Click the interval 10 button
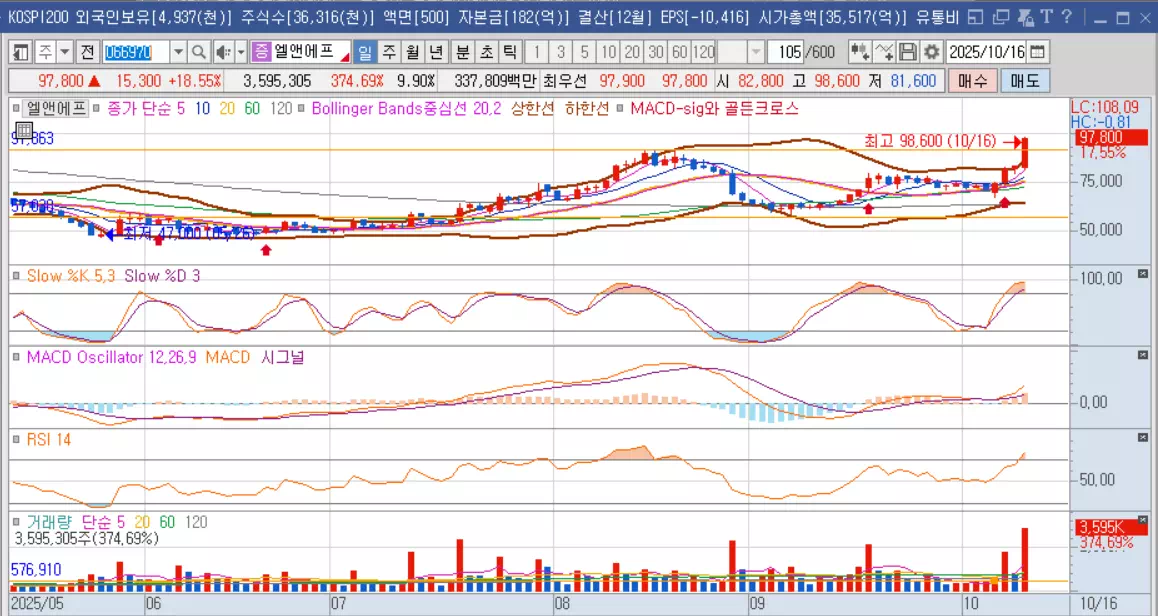Viewport: 1158px width, 616px height. [608, 52]
